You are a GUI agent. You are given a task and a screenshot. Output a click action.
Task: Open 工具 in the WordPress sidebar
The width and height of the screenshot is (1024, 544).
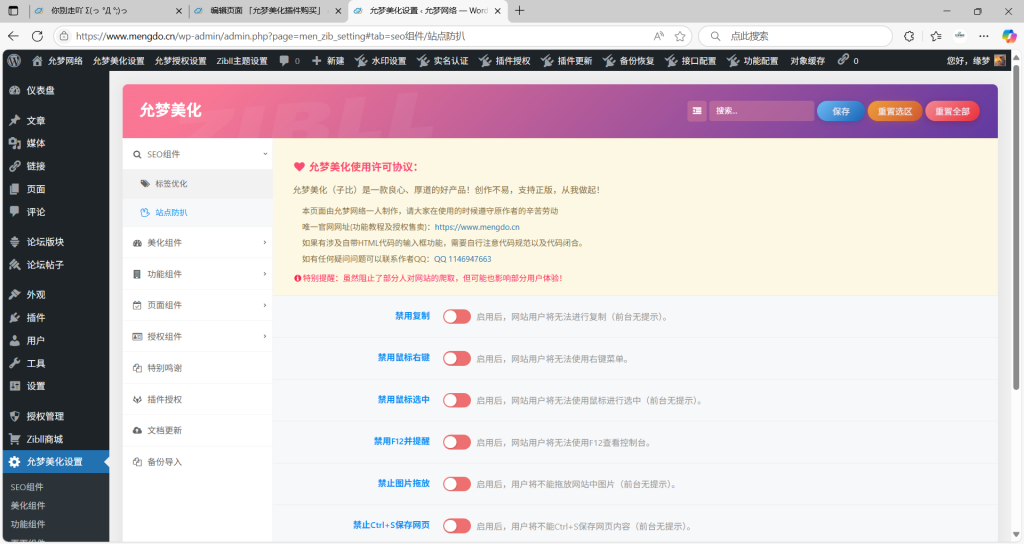(56, 364)
